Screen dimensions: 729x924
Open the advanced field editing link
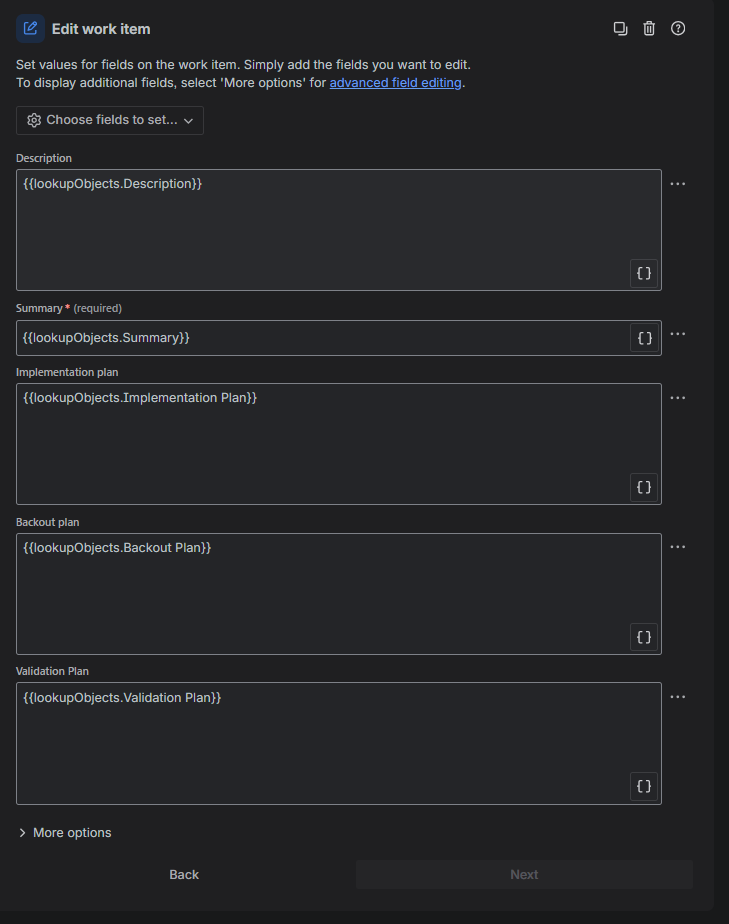coord(395,82)
